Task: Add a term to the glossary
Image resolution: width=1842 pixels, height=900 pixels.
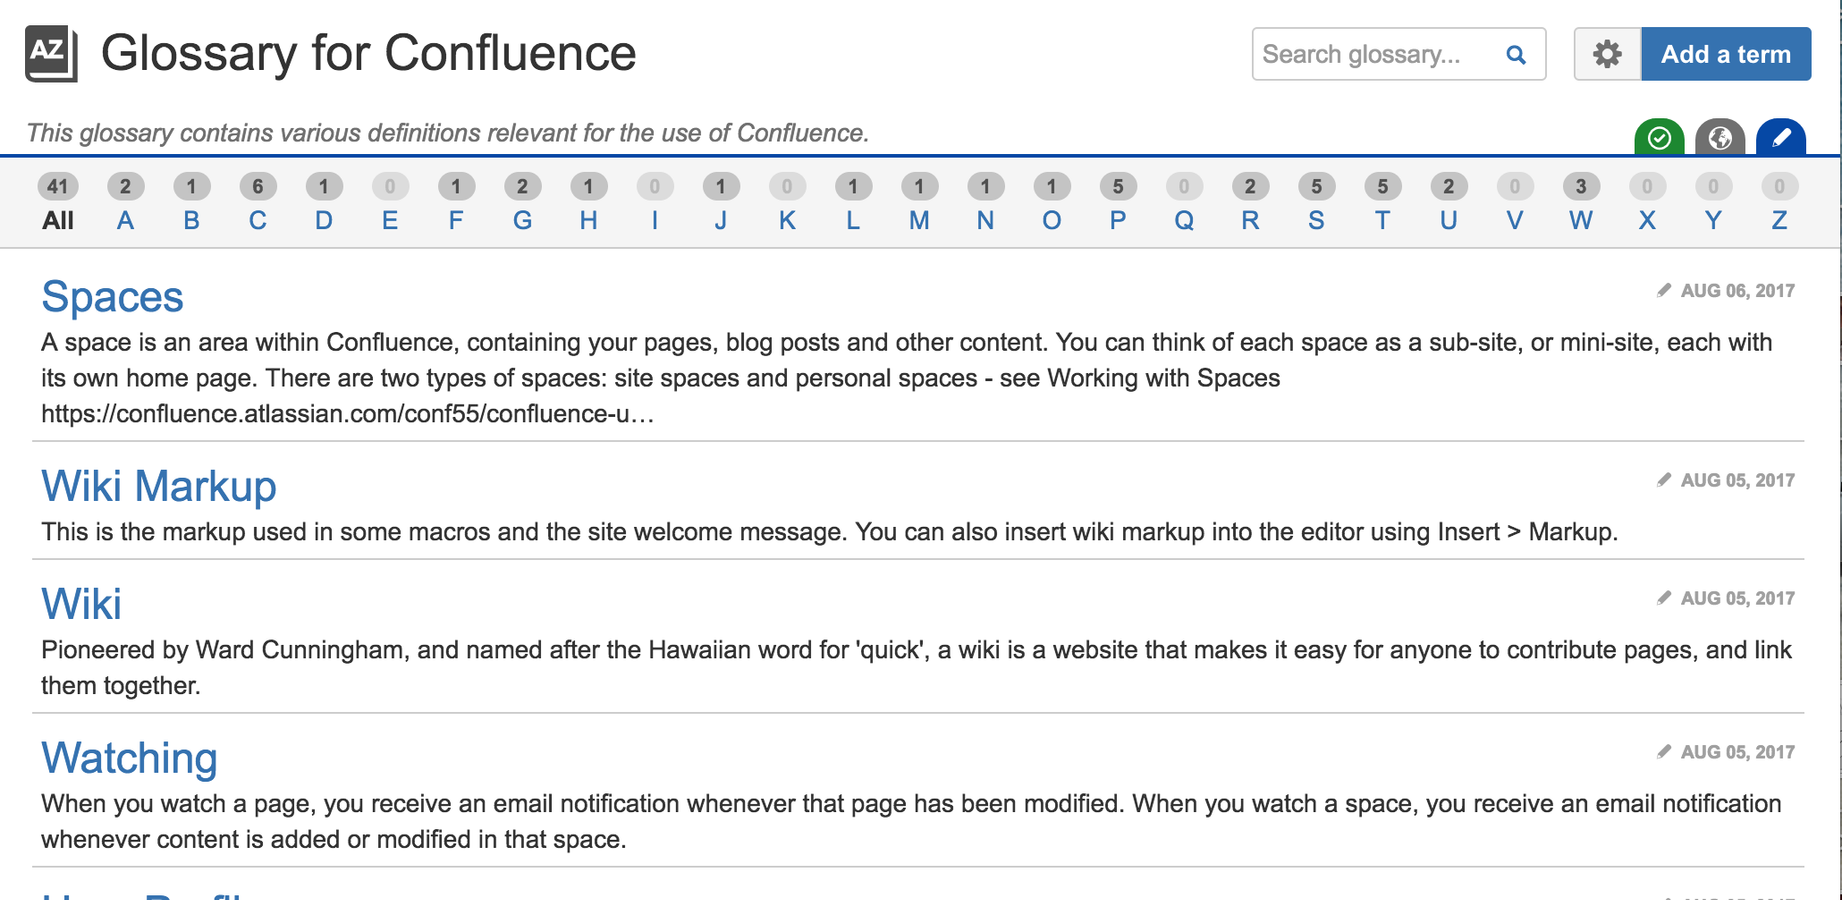Action: pyautogui.click(x=1726, y=54)
